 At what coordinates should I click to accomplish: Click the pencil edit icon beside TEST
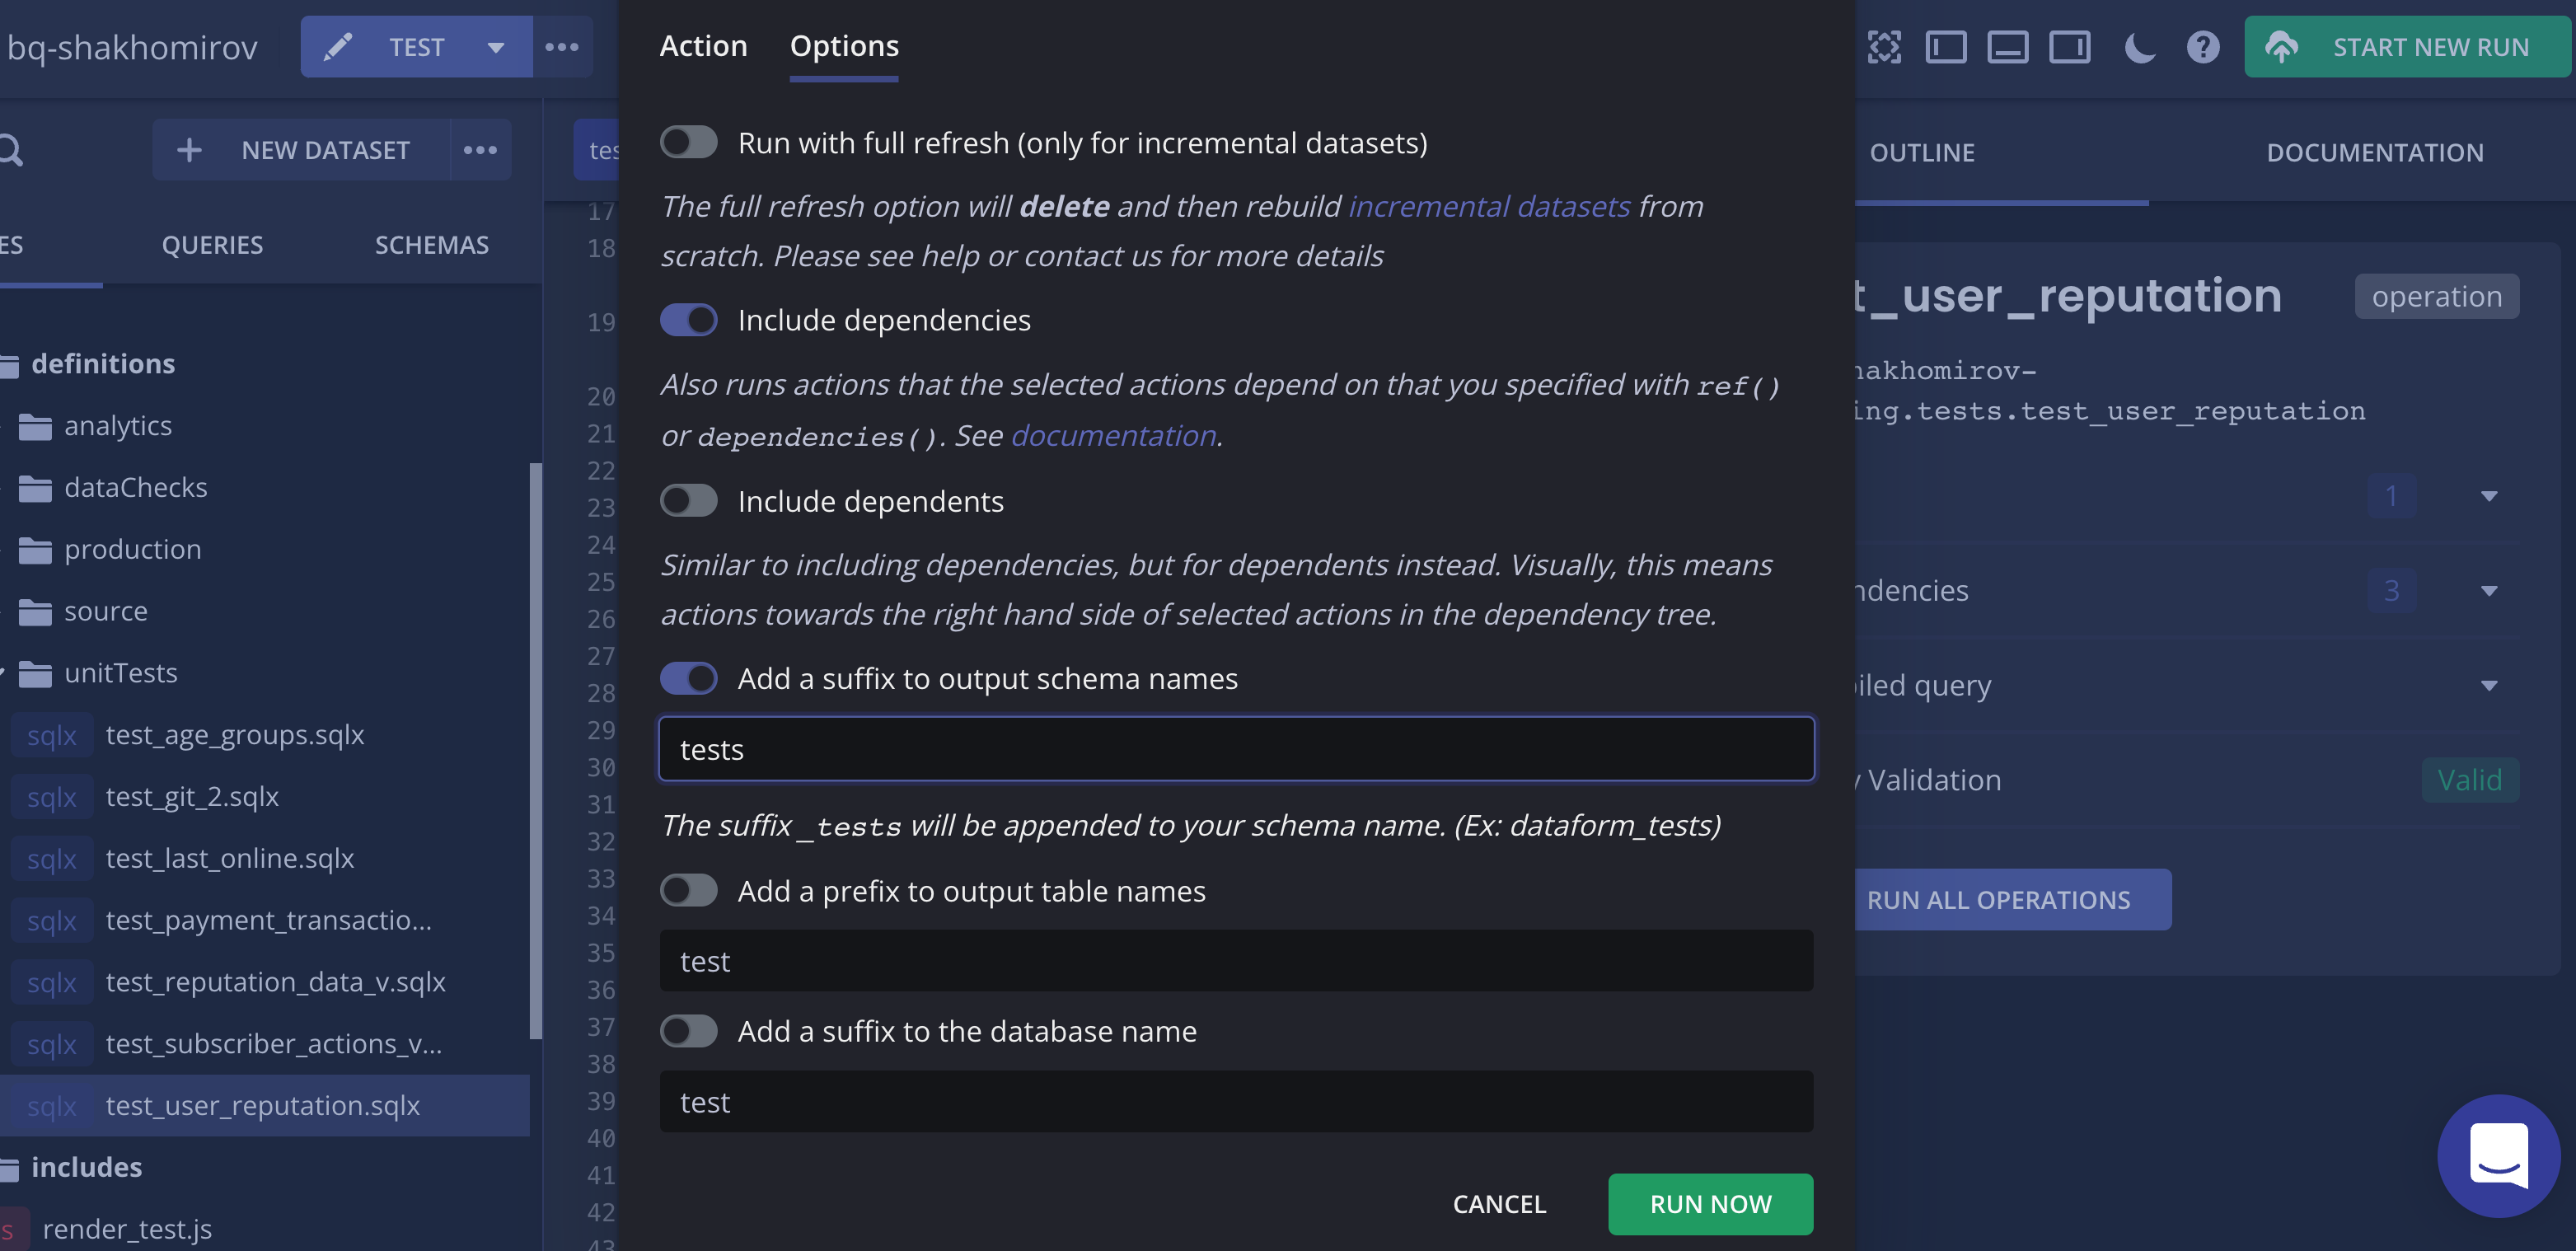[x=338, y=47]
